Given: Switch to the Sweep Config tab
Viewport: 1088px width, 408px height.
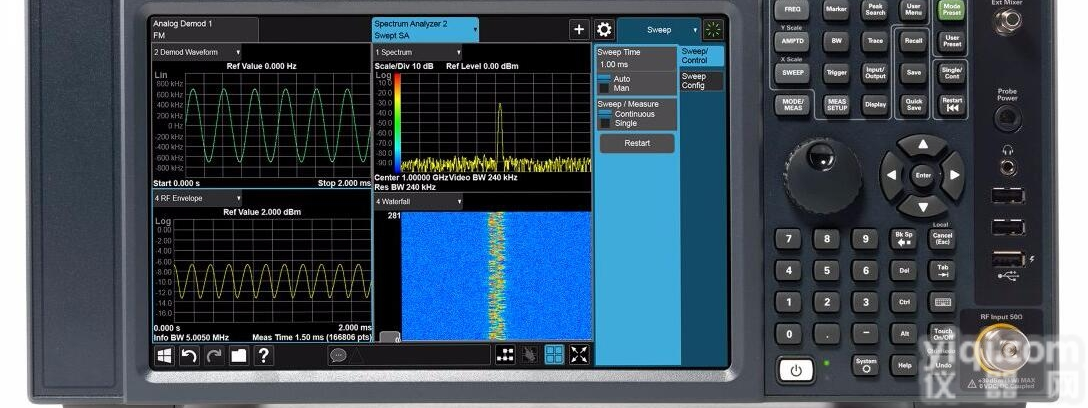Looking at the screenshot, I should coord(702,81).
